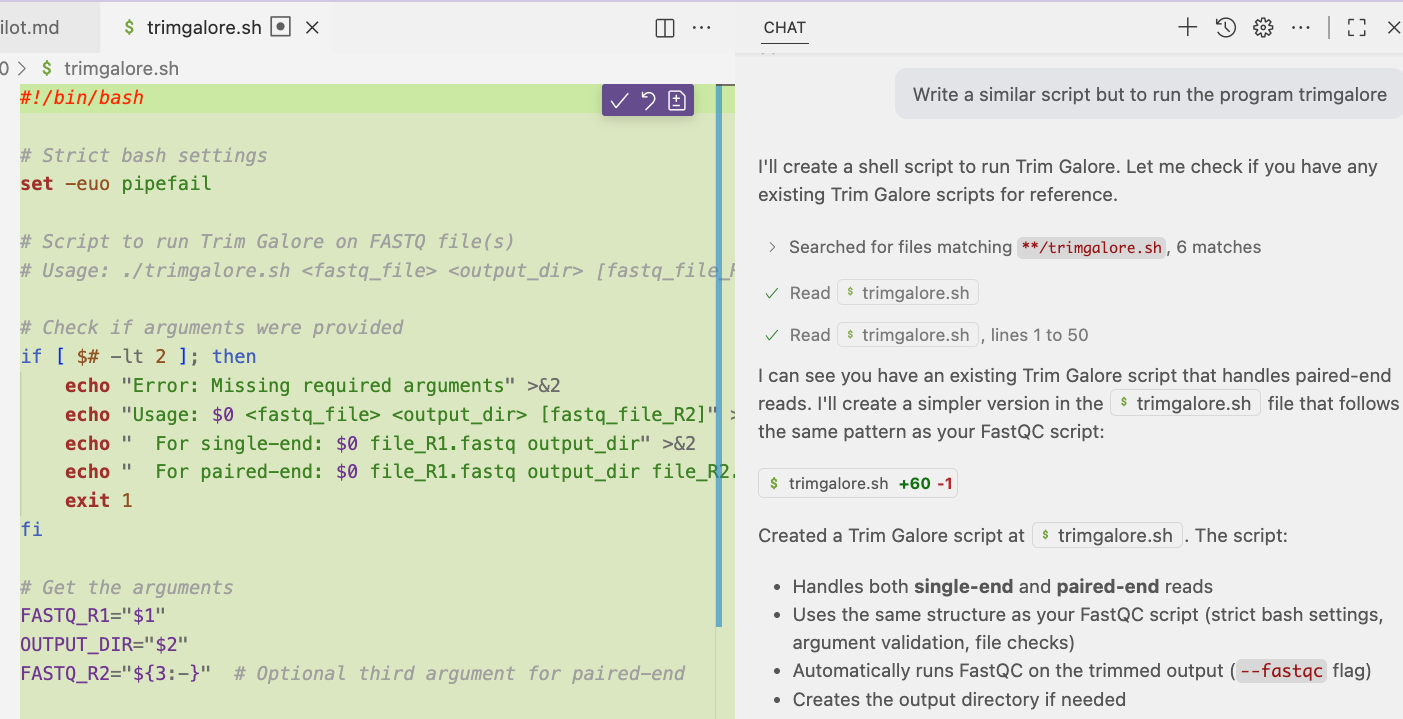Open the trimgalore.sh +60 -1 diff
The width and height of the screenshot is (1403, 719).
(857, 483)
